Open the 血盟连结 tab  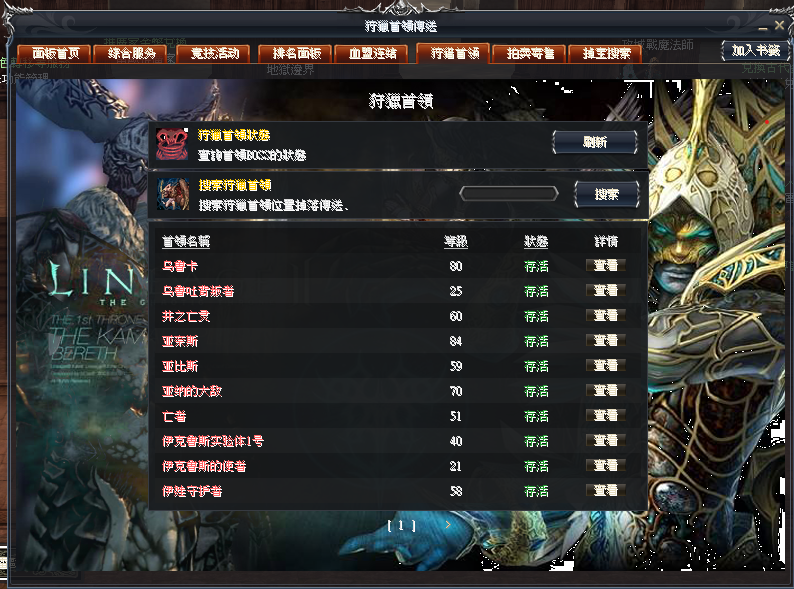(x=372, y=54)
